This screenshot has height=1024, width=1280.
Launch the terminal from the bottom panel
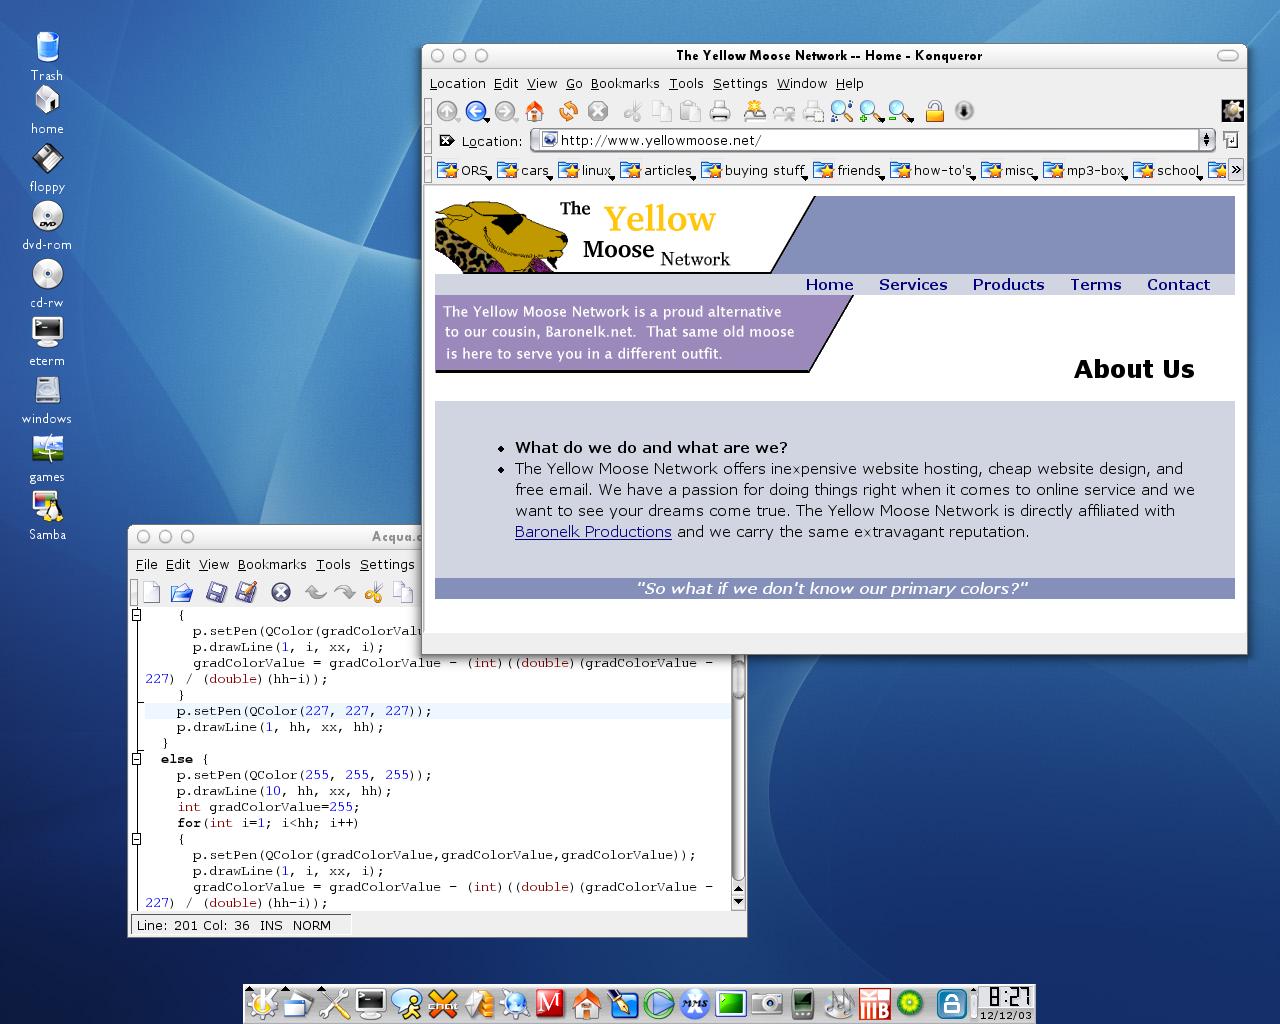tap(371, 1003)
